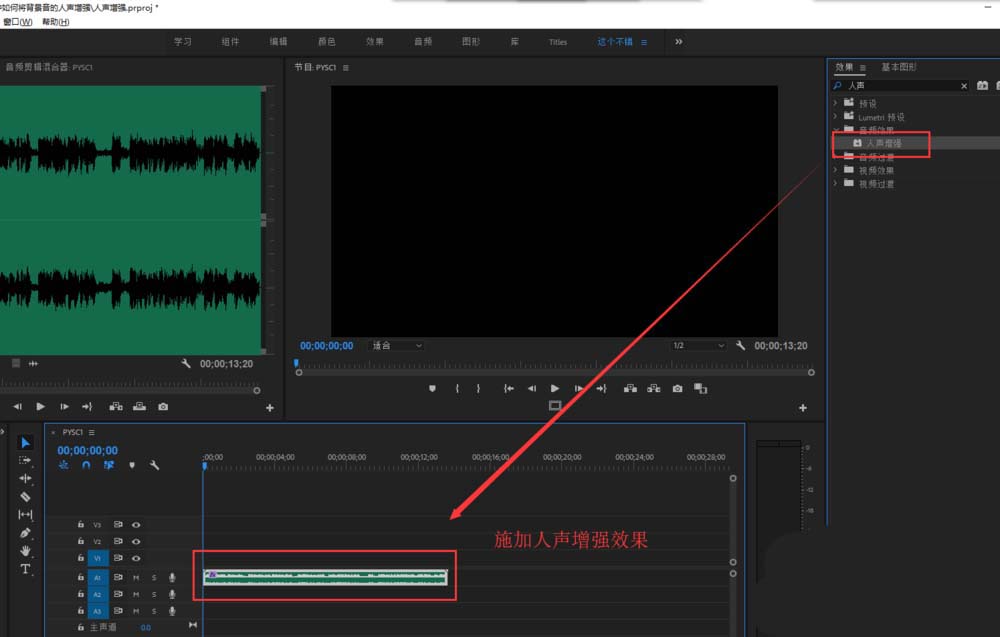The width and height of the screenshot is (1000, 637).
Task: Select the Hand tool
Action: click(25, 550)
